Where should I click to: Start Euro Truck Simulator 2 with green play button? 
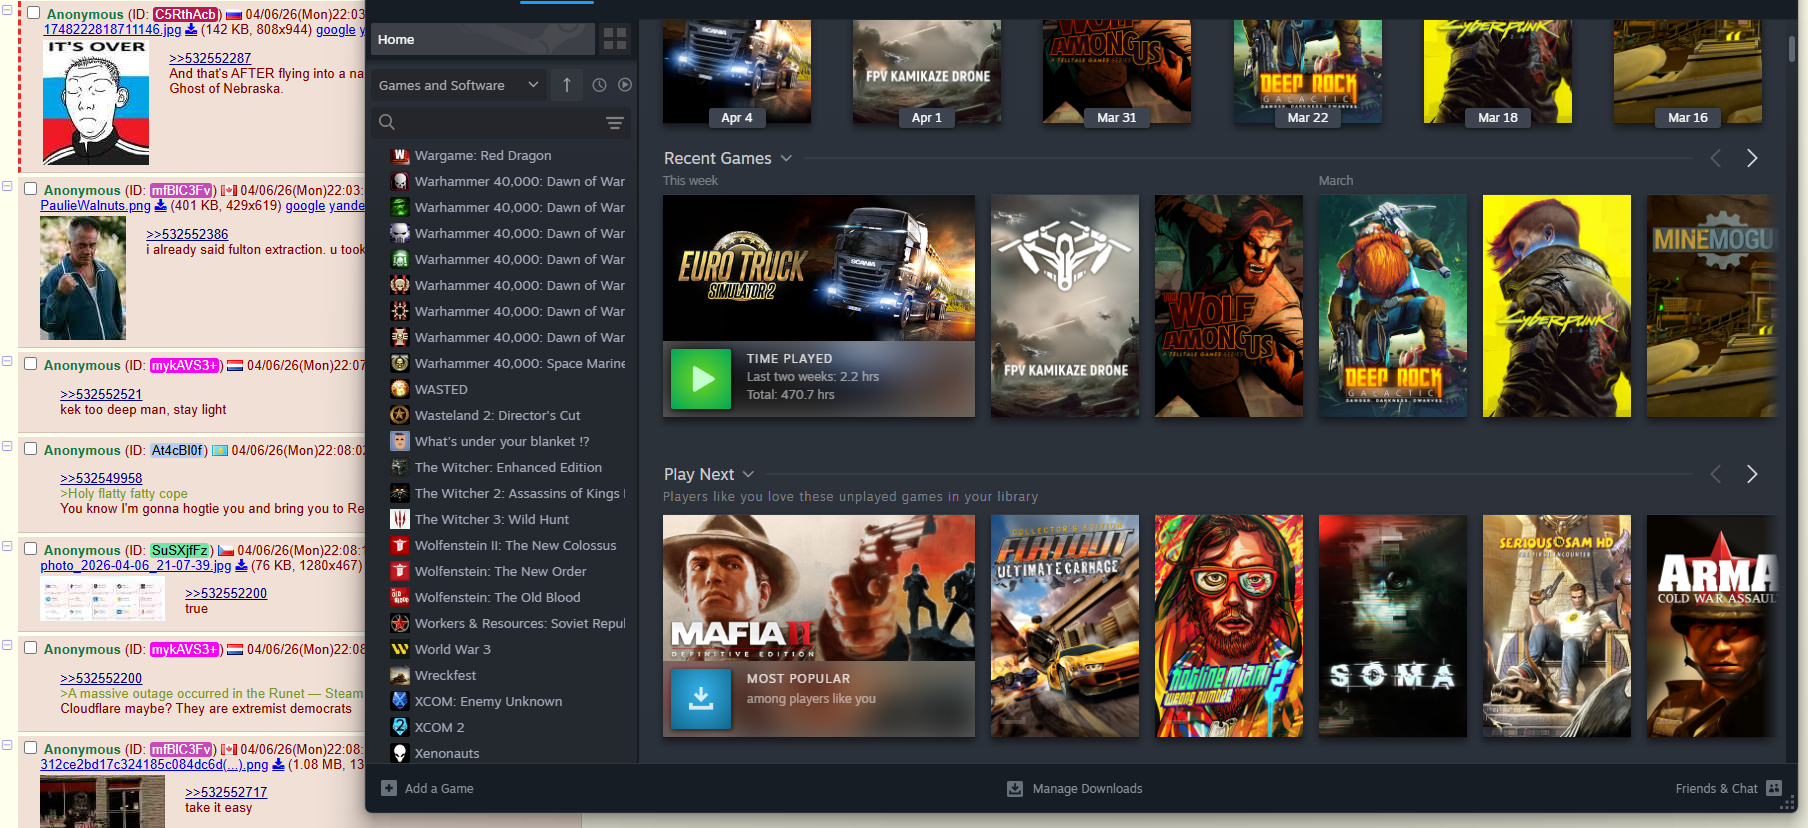coord(701,379)
